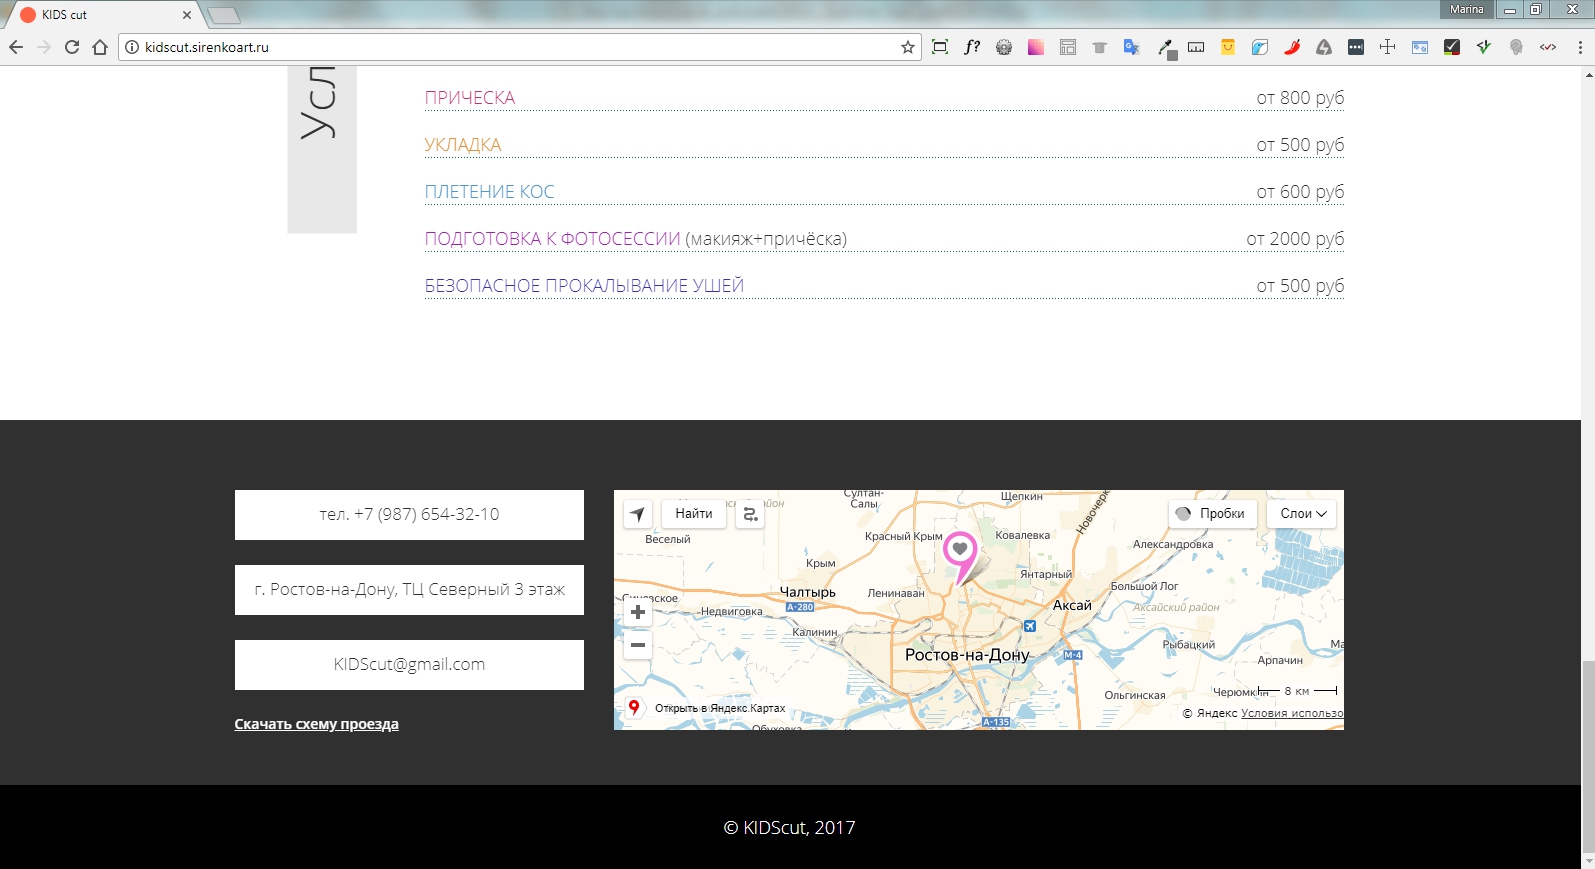Open the blue bird extension icon

coord(1260,47)
